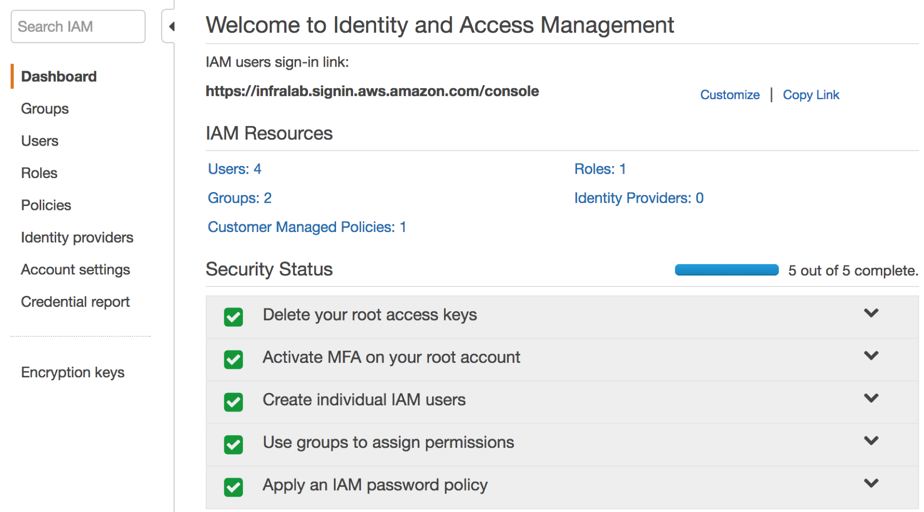Collapse the sidebar with the arrow icon
The height and width of the screenshot is (512, 924).
(x=171, y=27)
